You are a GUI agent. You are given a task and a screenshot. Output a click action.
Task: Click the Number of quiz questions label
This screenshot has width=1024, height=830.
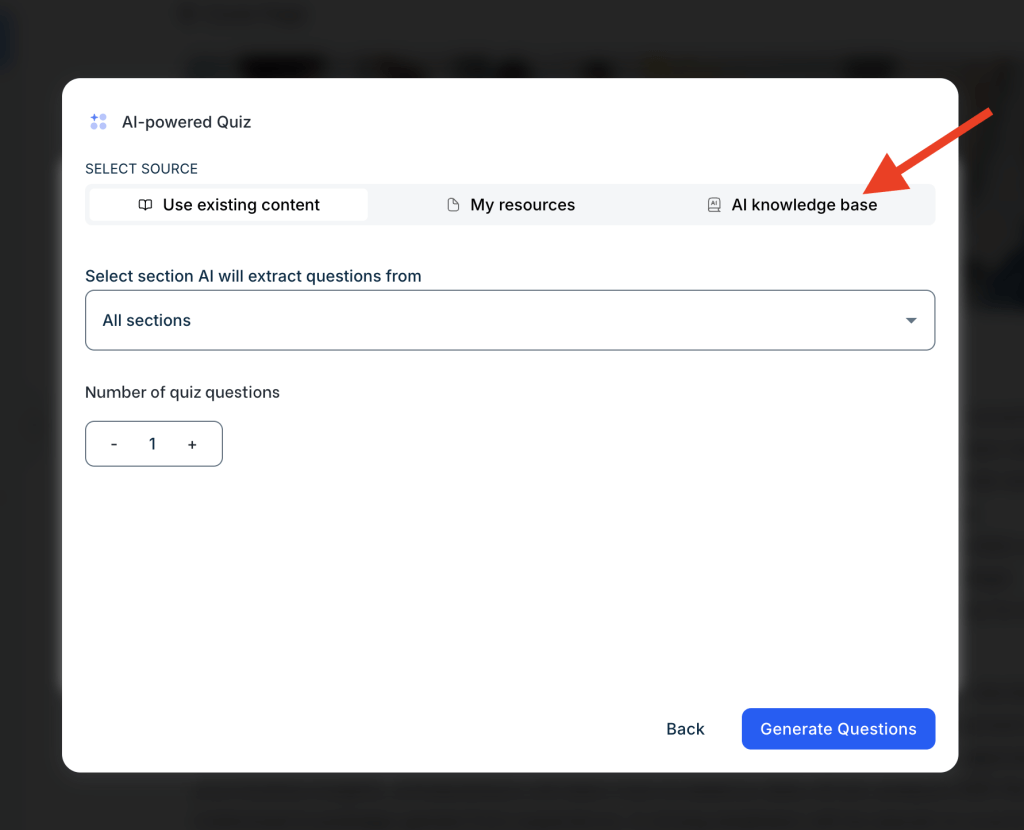[182, 392]
